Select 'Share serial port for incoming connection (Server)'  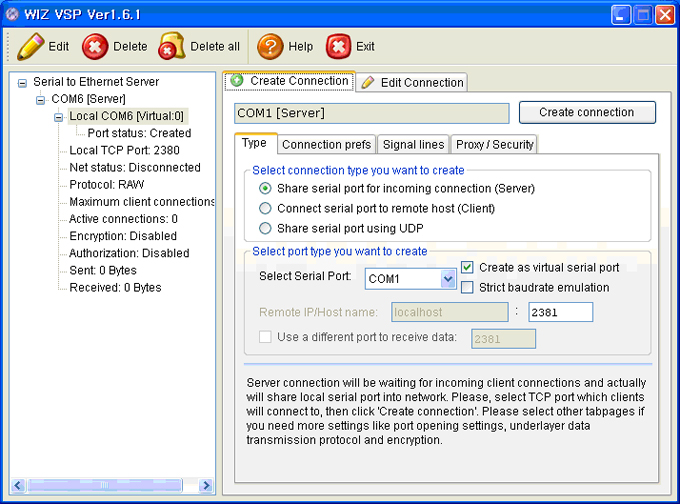tap(265, 188)
